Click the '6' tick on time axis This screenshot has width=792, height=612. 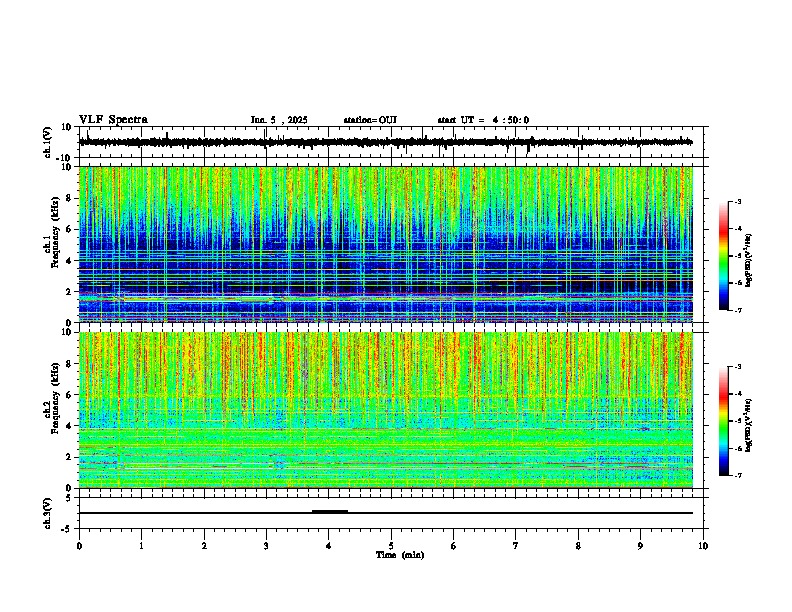pyautogui.click(x=454, y=546)
